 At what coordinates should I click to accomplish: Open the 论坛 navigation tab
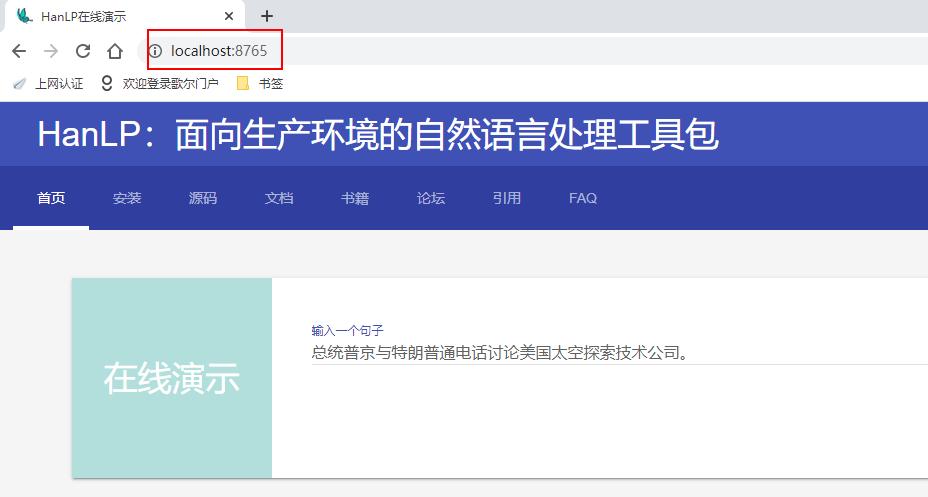tap(431, 198)
